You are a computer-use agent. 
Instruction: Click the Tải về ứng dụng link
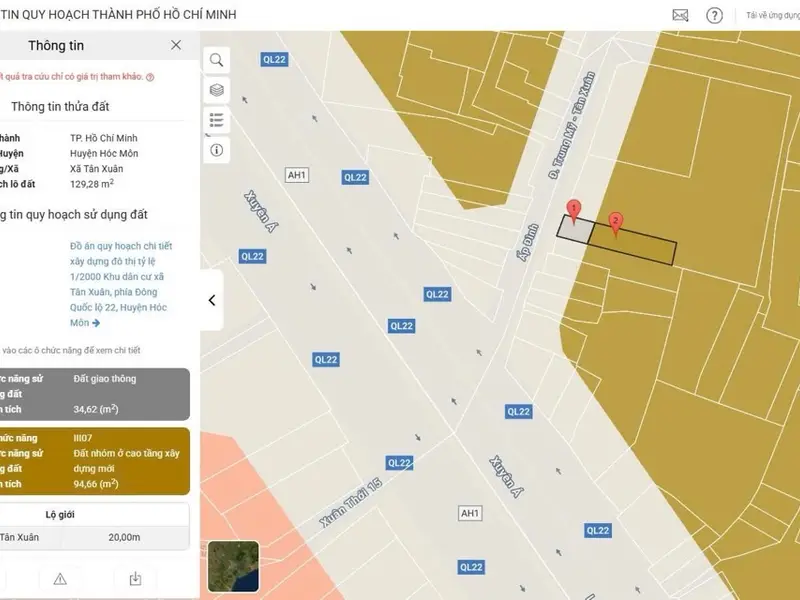click(772, 15)
